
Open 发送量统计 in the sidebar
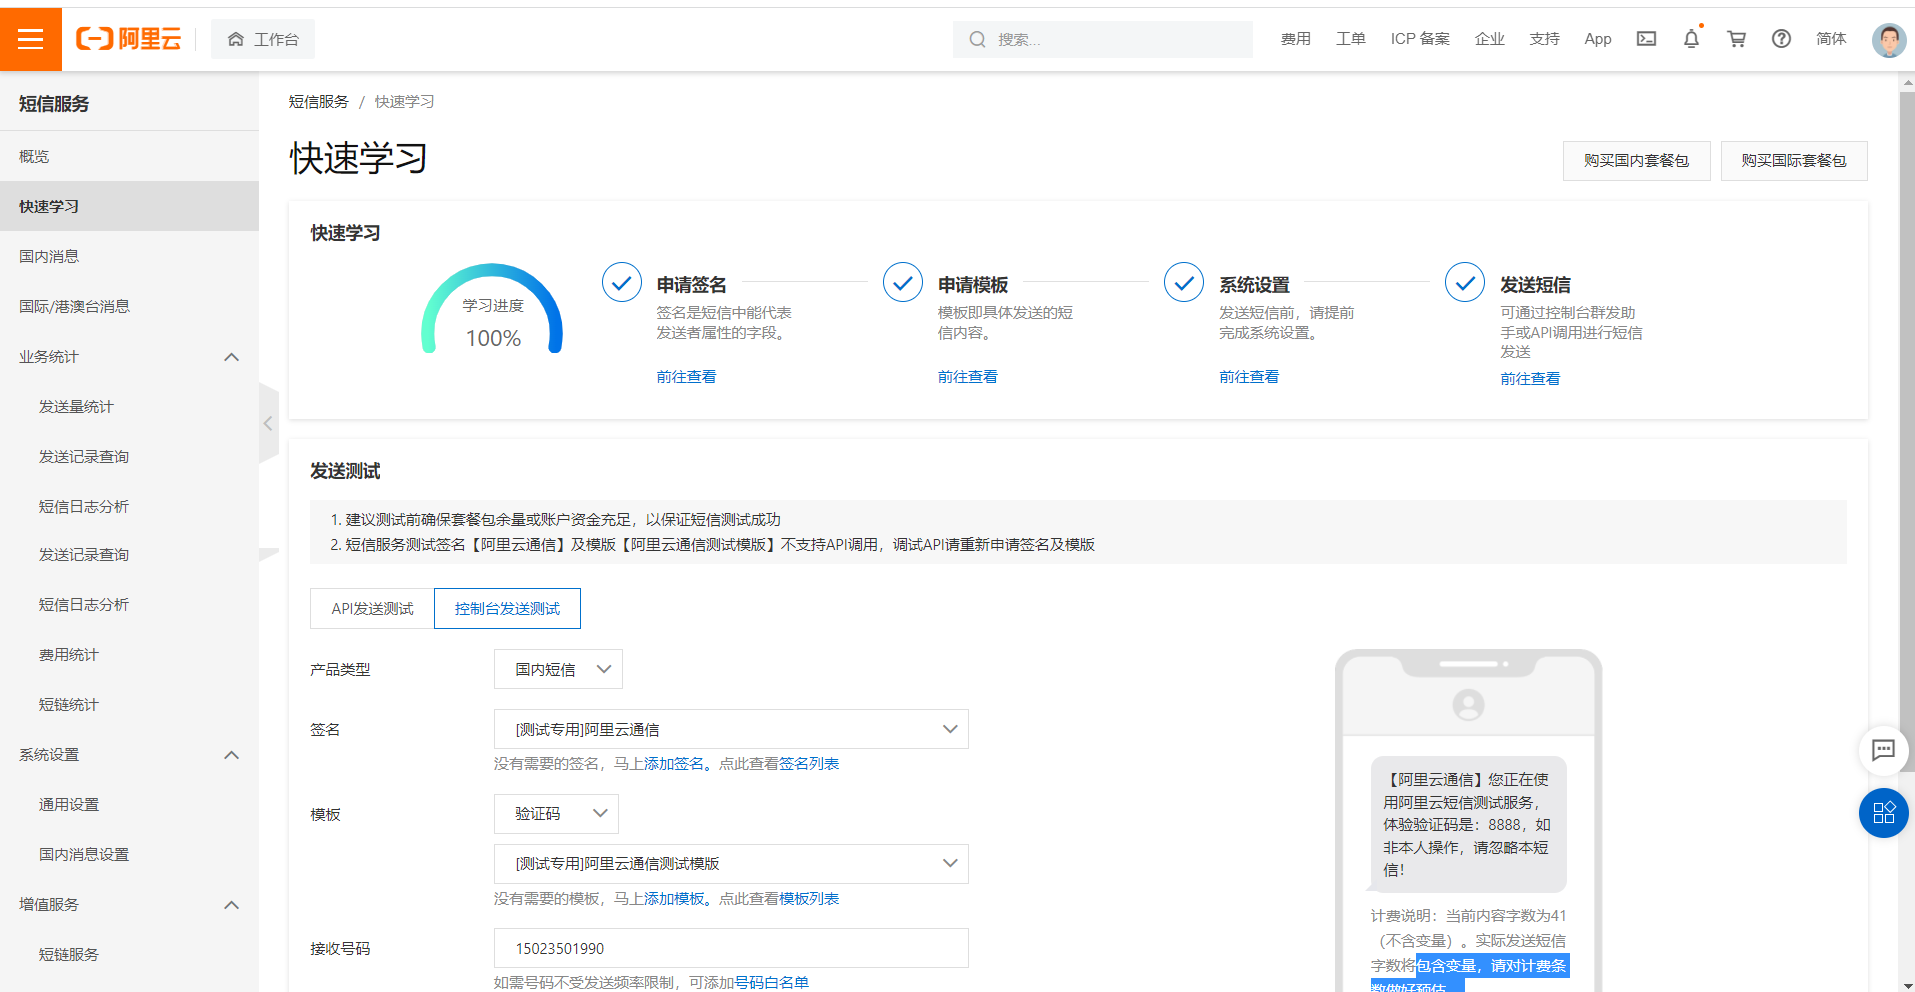pos(129,406)
